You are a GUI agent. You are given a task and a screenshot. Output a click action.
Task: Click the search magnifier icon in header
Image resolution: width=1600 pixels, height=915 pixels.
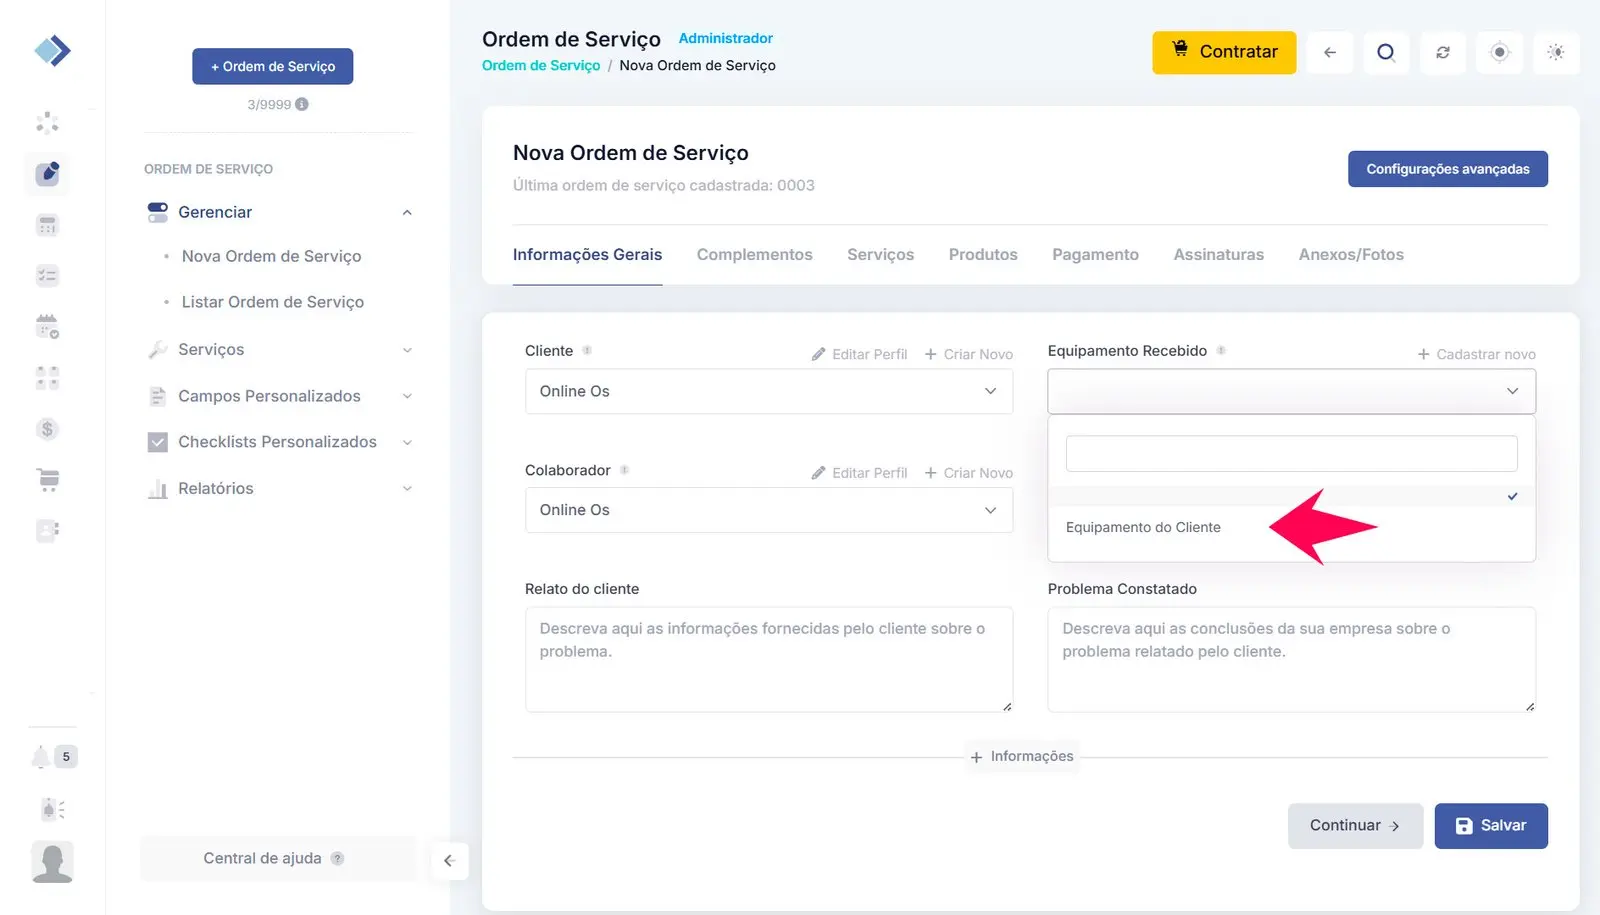coord(1385,53)
